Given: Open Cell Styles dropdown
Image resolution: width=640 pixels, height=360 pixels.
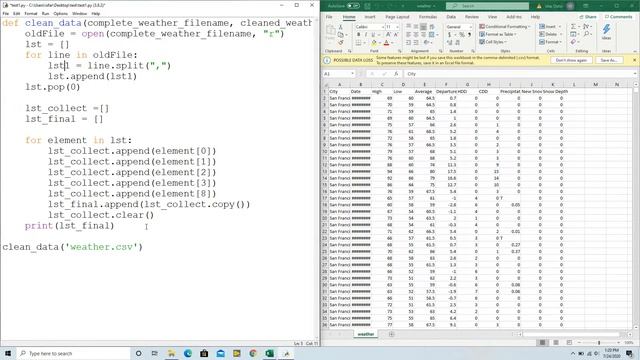Looking at the screenshot, I should (x=493, y=42).
